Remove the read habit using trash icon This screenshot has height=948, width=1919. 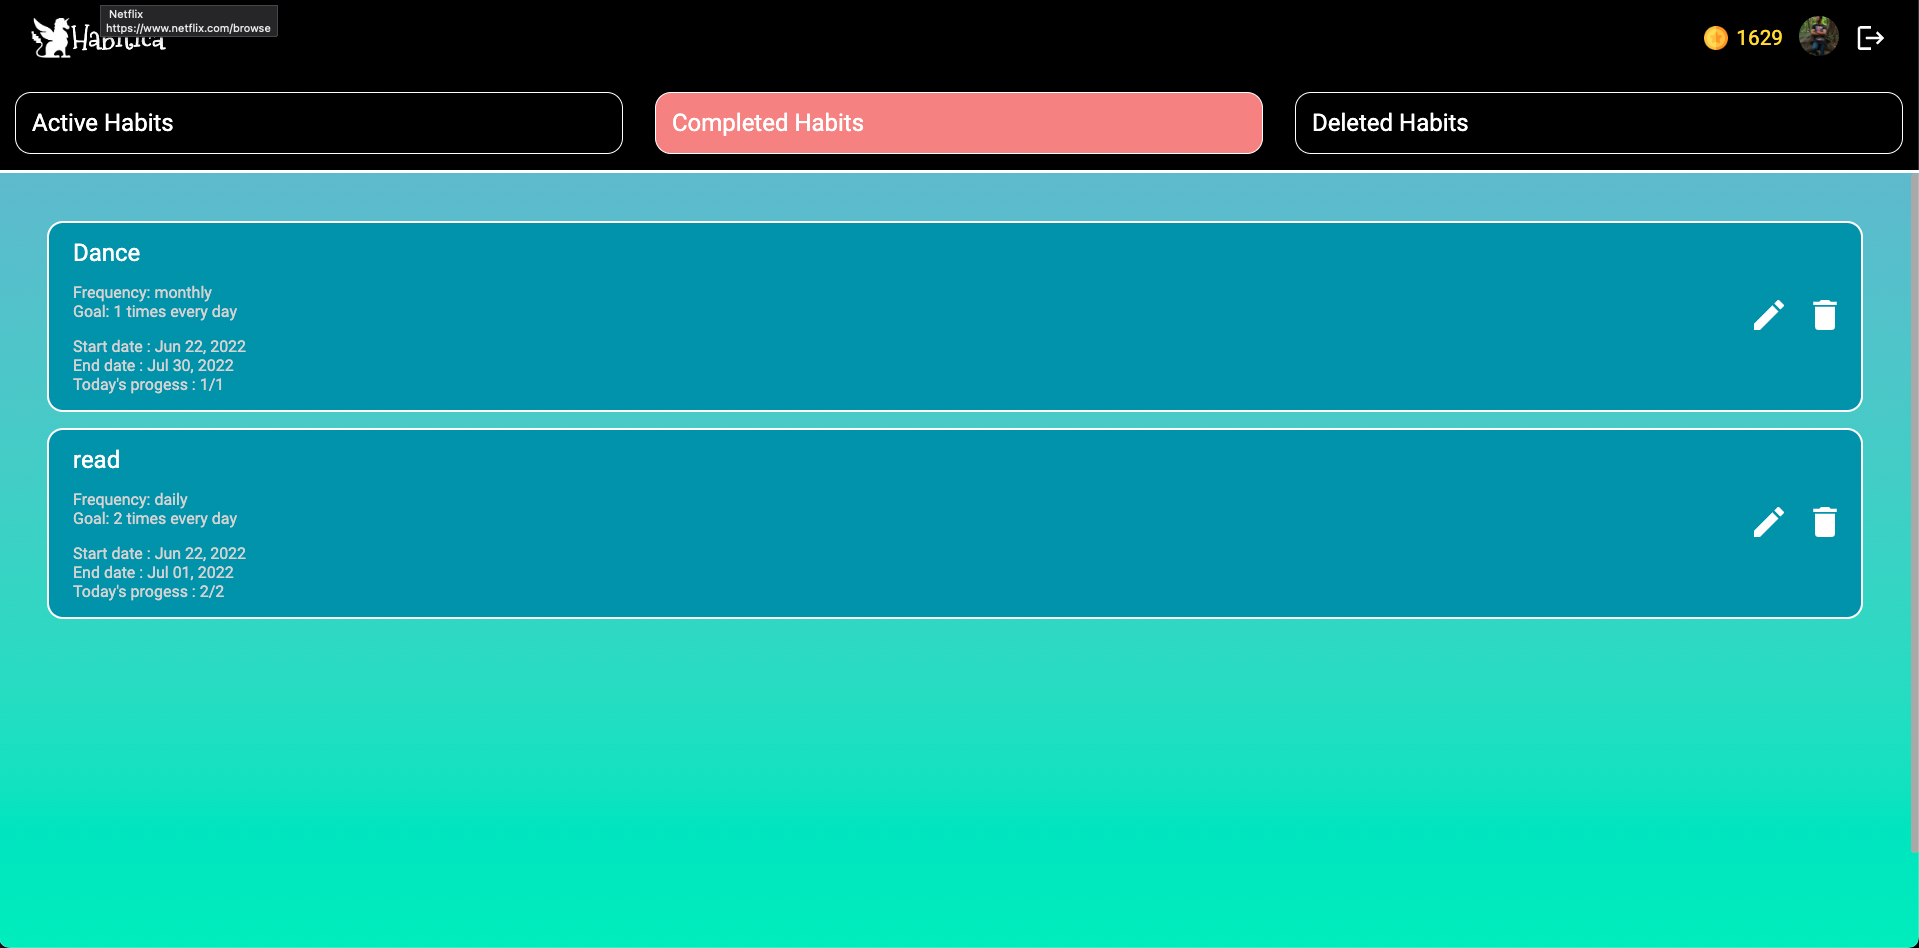coord(1824,521)
